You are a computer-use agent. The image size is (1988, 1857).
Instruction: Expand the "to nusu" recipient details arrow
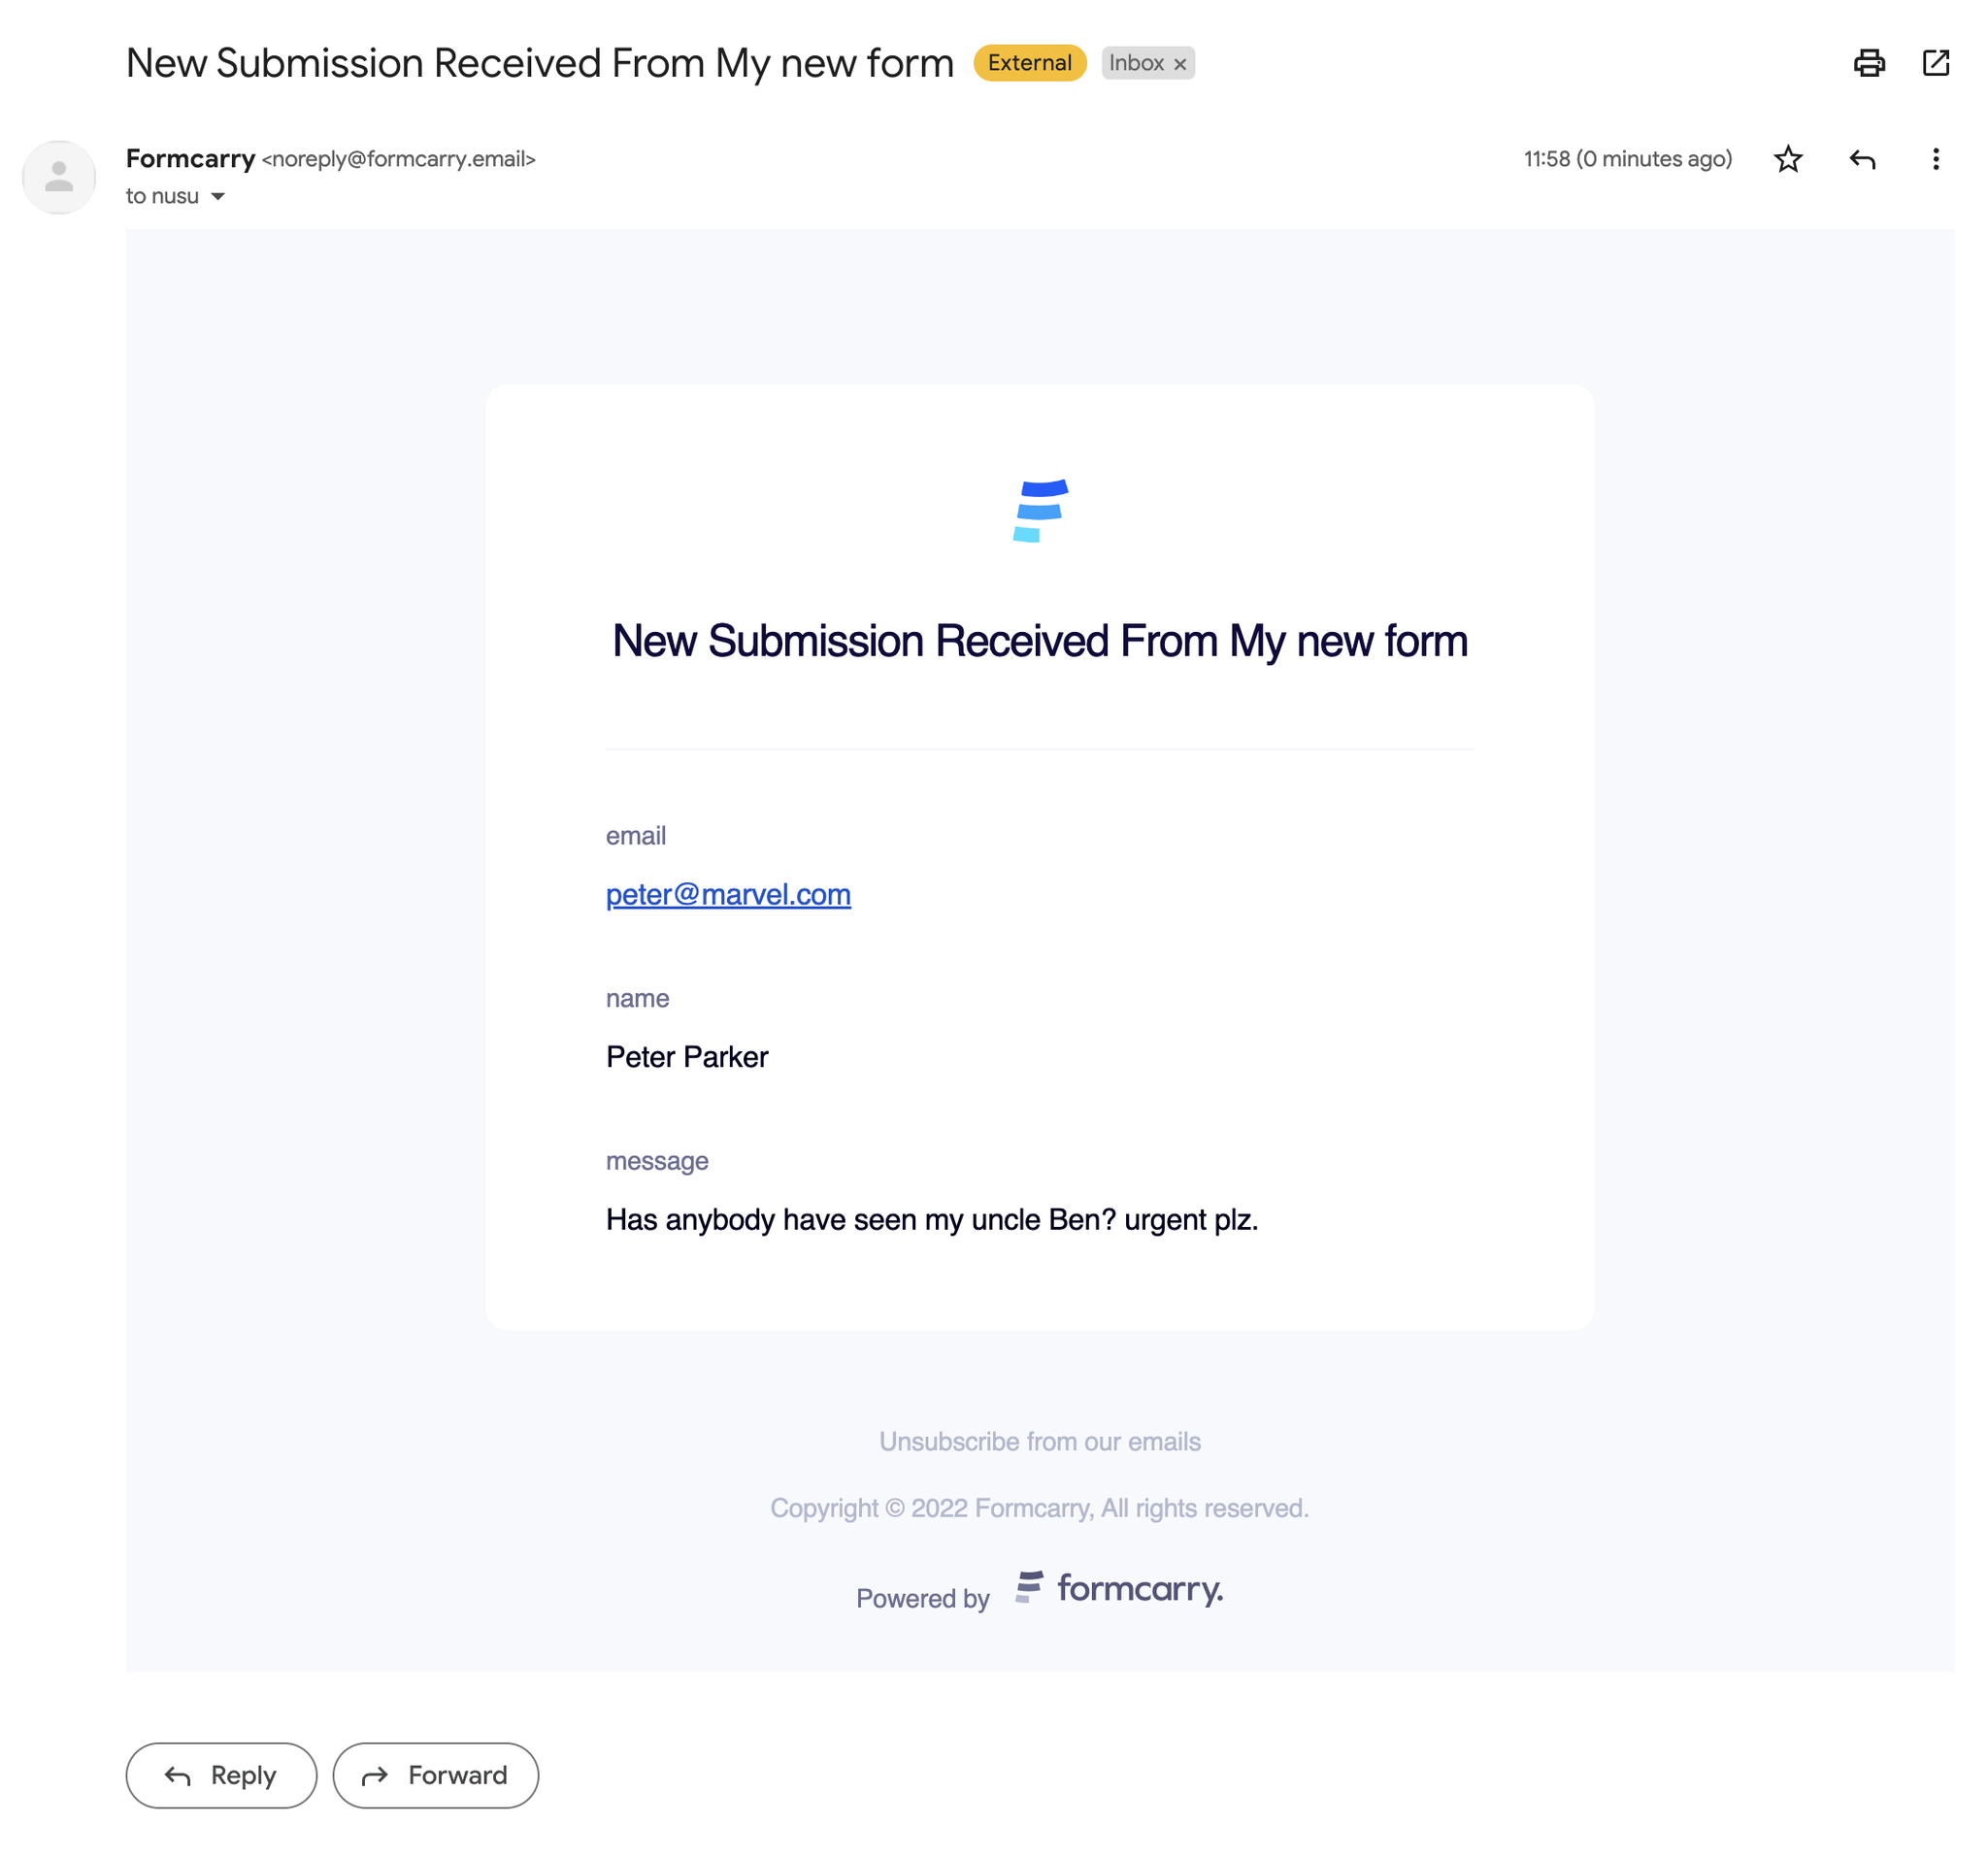pos(218,197)
